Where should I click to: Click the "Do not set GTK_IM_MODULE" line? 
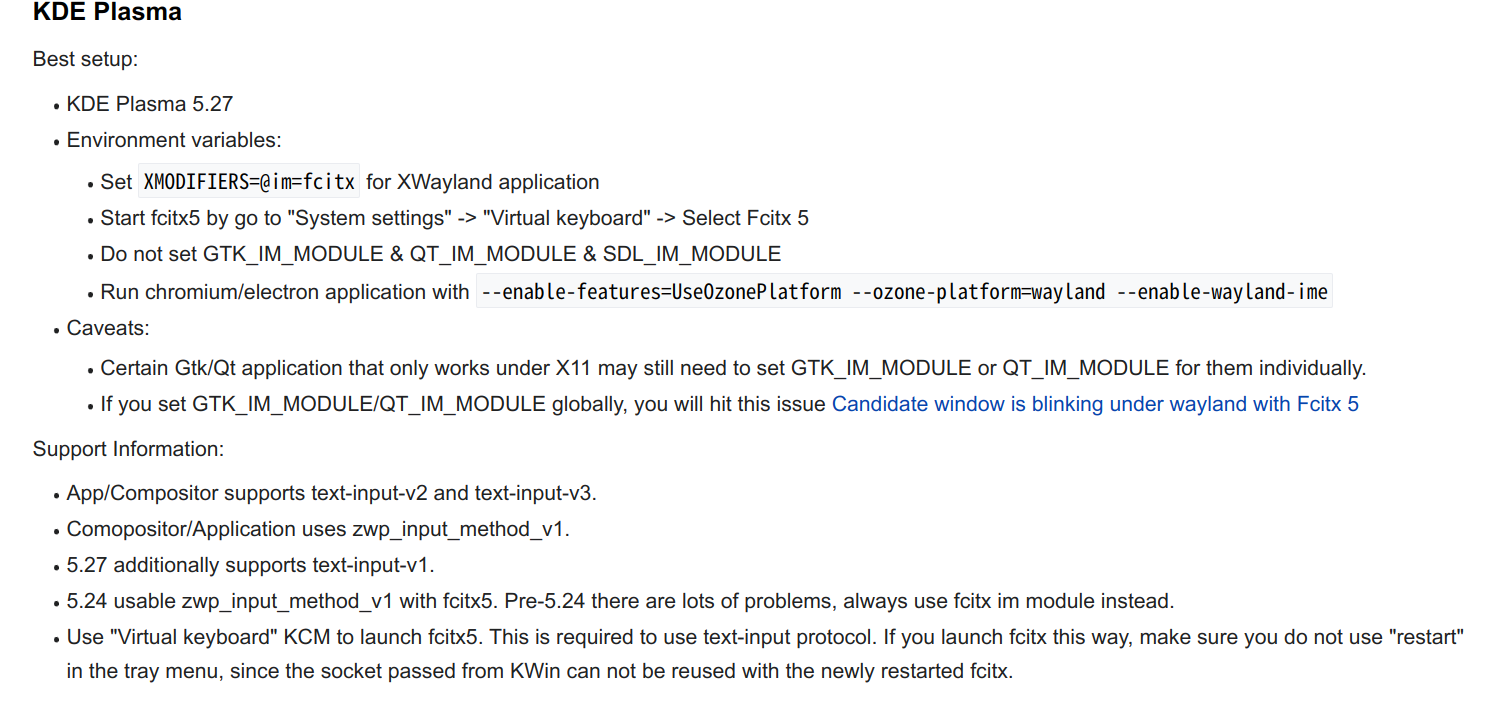[x=440, y=254]
